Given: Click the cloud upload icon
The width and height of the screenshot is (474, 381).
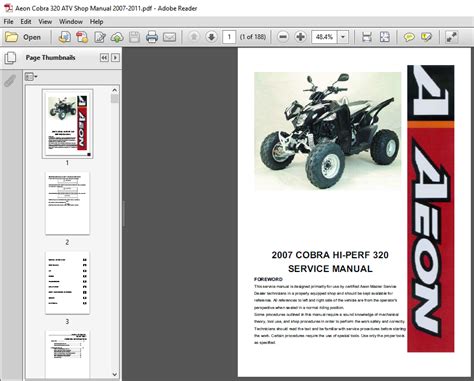Looking at the screenshot, I should click(117, 37).
